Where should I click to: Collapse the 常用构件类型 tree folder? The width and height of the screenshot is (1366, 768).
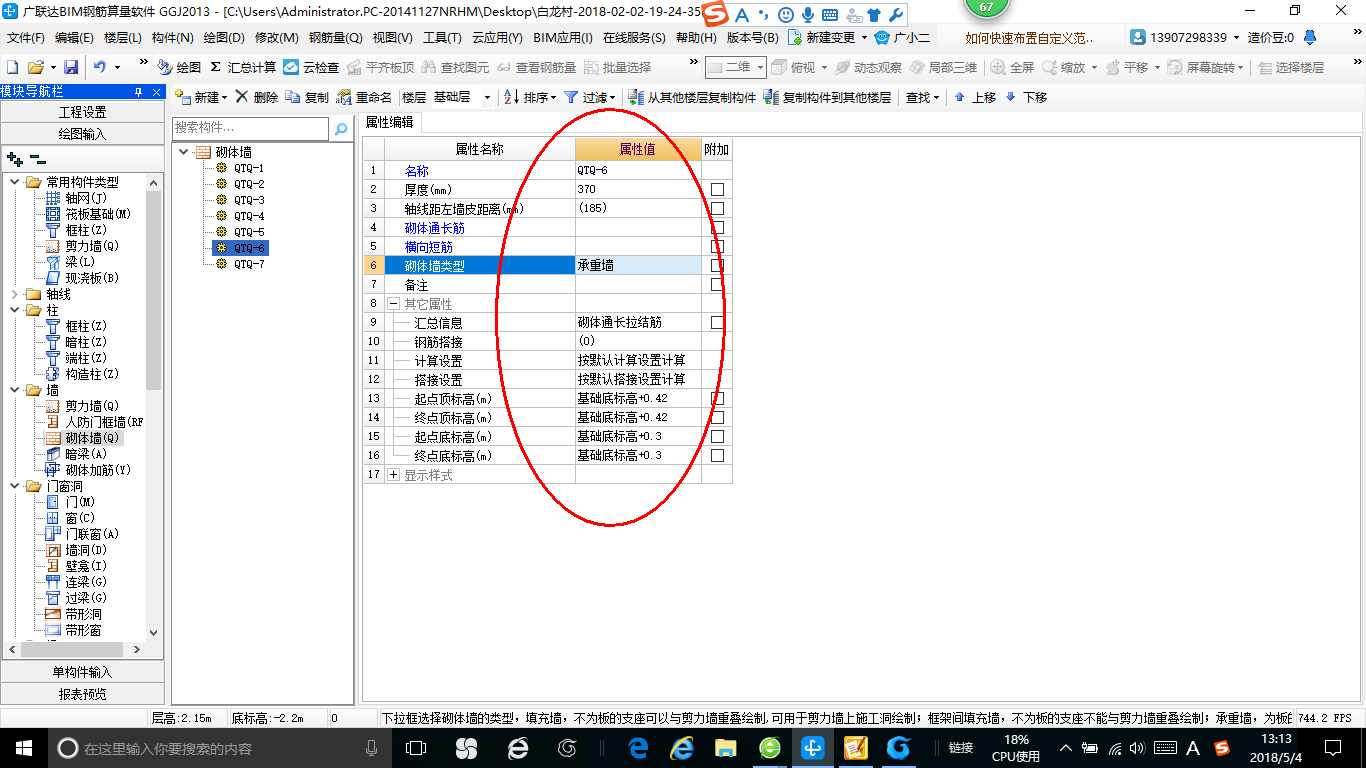pos(15,182)
